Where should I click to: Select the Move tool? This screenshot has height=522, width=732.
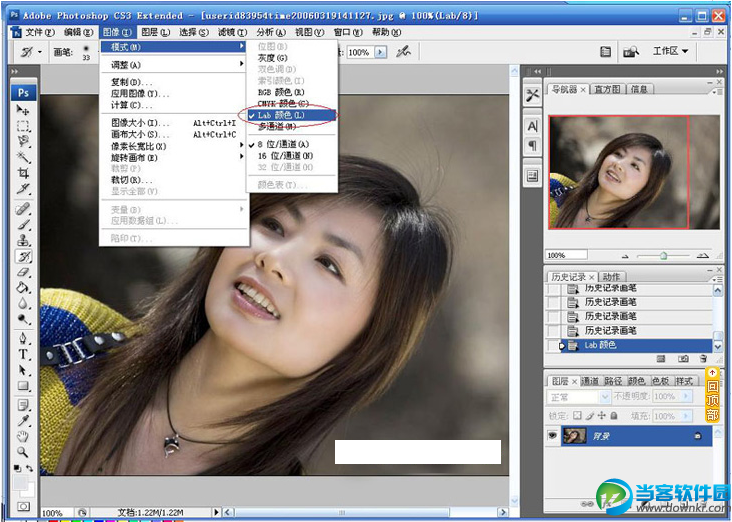click(23, 110)
